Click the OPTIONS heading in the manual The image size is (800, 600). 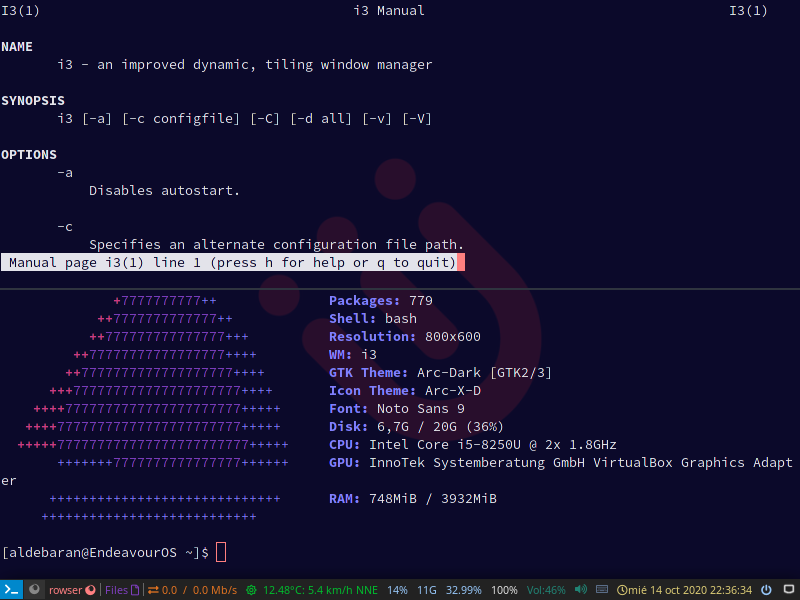tap(29, 155)
